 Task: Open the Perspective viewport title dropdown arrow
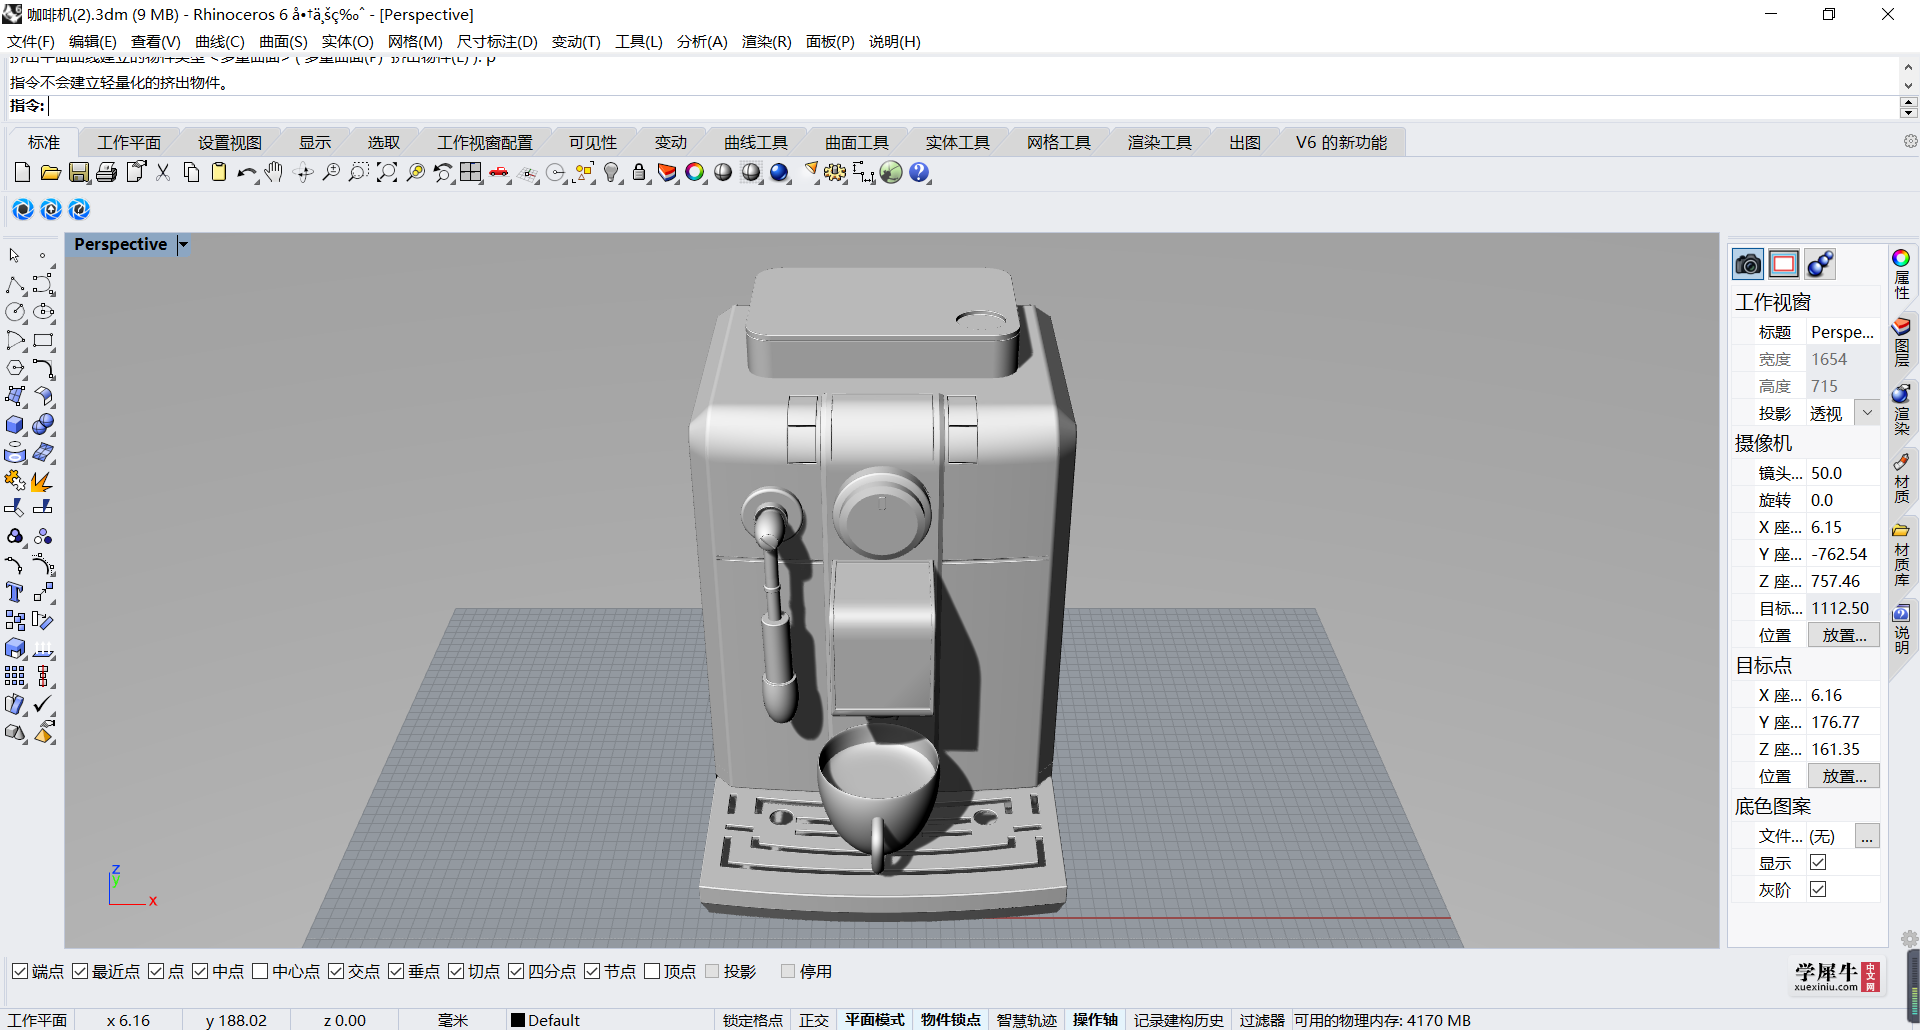(183, 244)
